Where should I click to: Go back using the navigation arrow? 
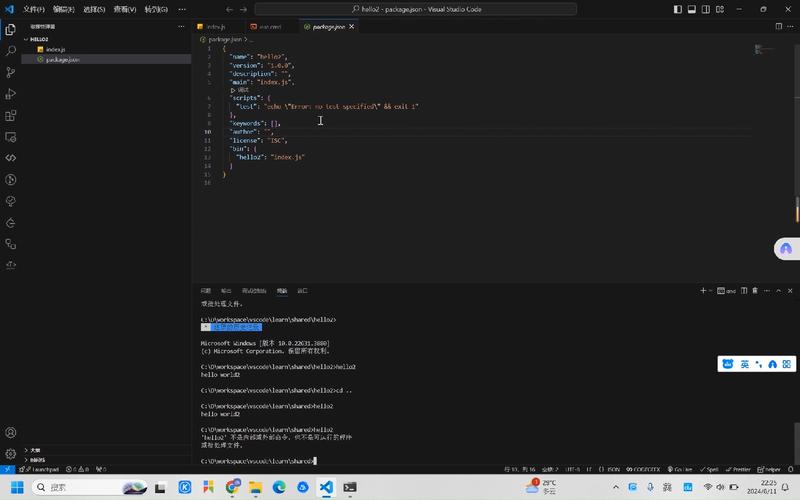pyautogui.click(x=230, y=9)
